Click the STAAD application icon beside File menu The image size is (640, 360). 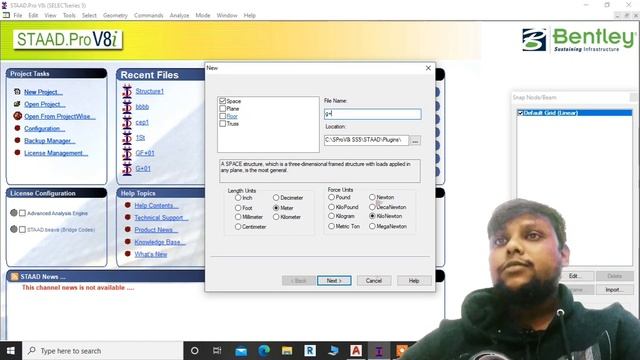6,15
